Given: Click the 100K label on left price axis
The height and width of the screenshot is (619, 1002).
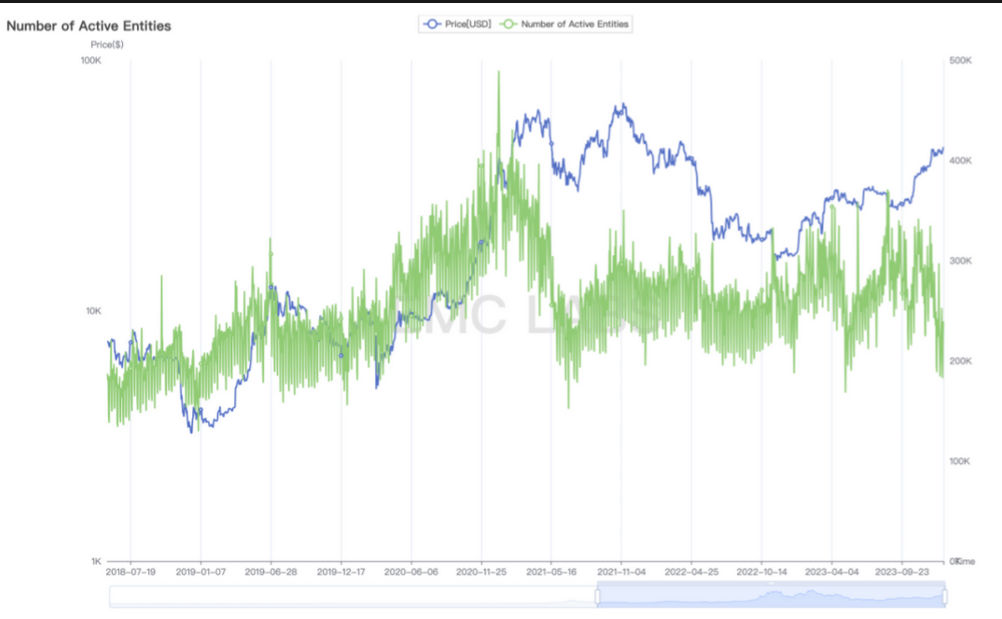Looking at the screenshot, I should coord(90,61).
